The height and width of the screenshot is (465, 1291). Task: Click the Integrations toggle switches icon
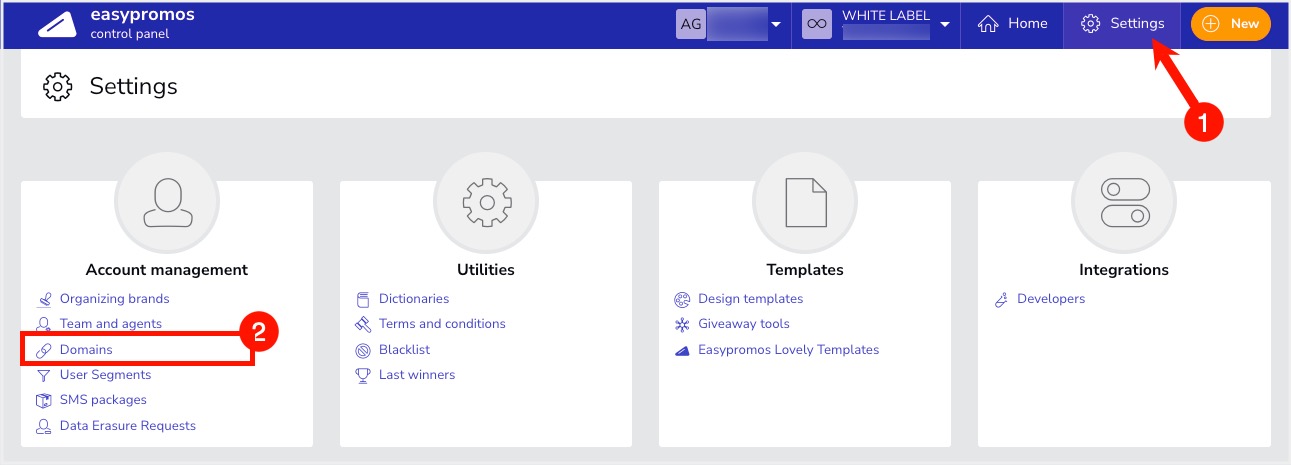pos(1124,204)
